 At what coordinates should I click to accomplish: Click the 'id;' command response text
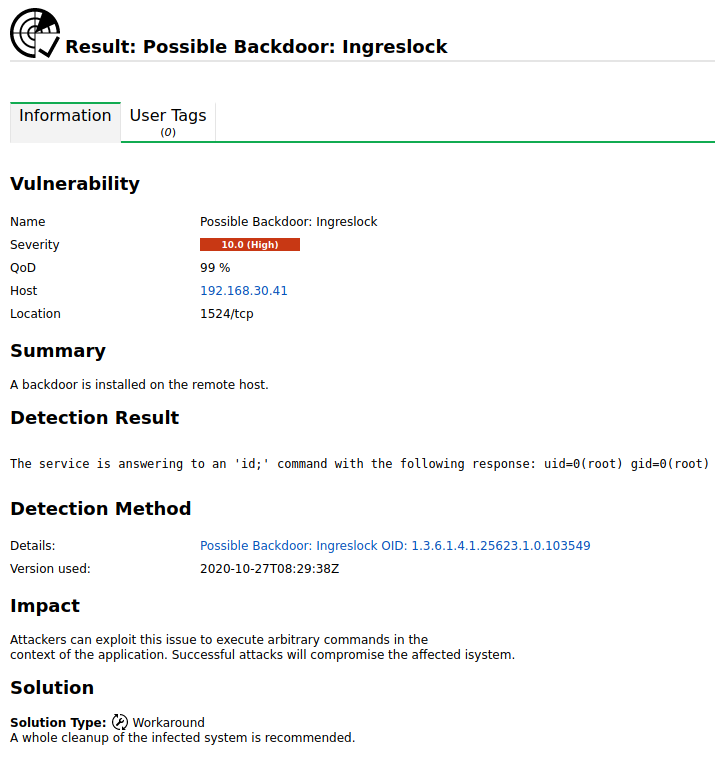tap(359, 464)
